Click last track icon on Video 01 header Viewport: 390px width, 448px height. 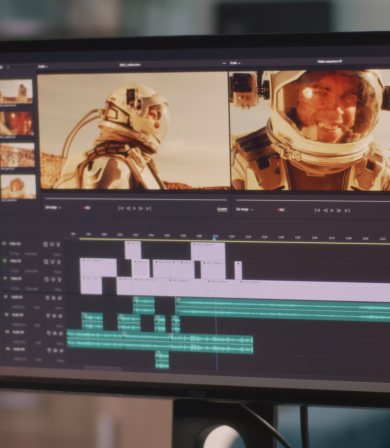pos(60,280)
